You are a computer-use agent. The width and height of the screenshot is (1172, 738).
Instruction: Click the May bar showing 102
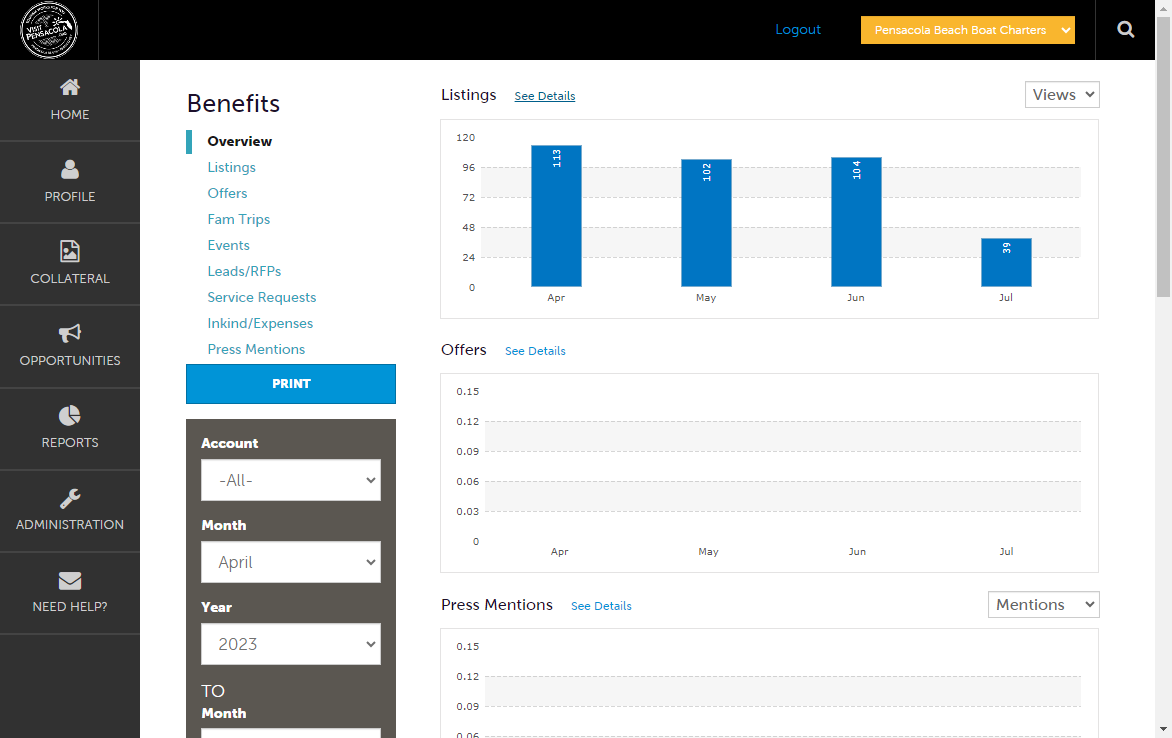tap(706, 223)
